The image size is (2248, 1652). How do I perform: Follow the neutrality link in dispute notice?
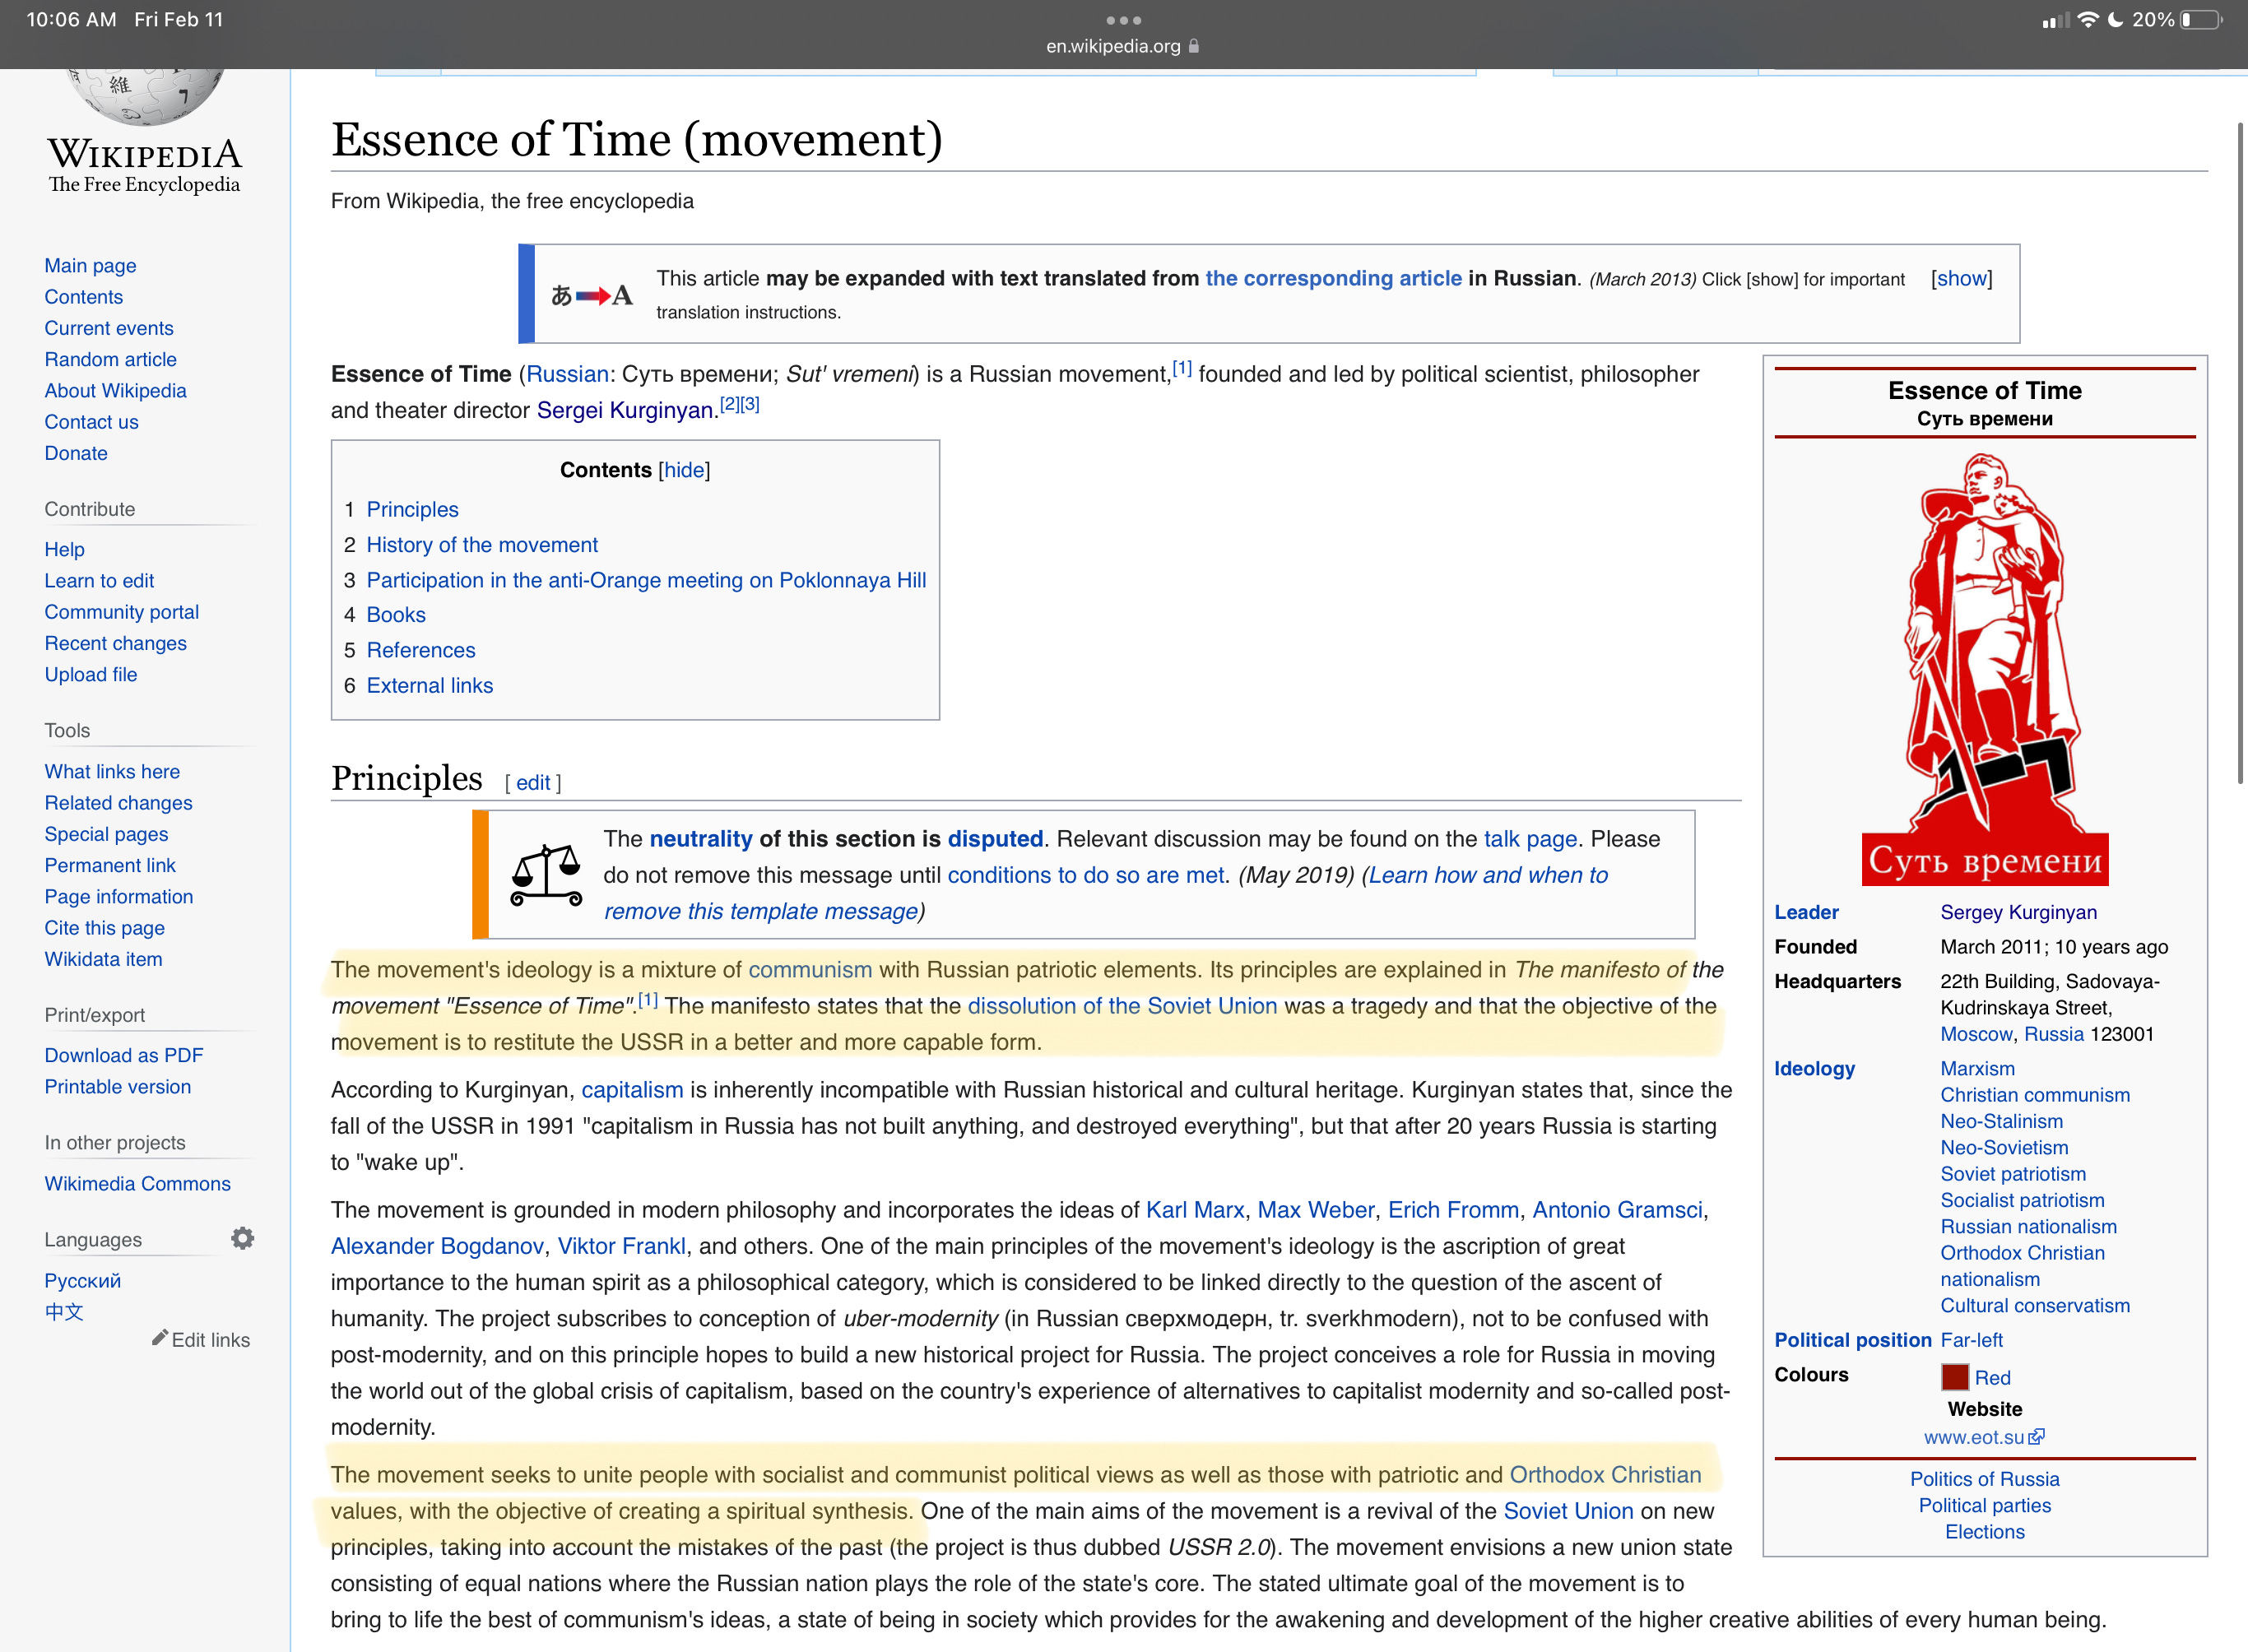(700, 839)
